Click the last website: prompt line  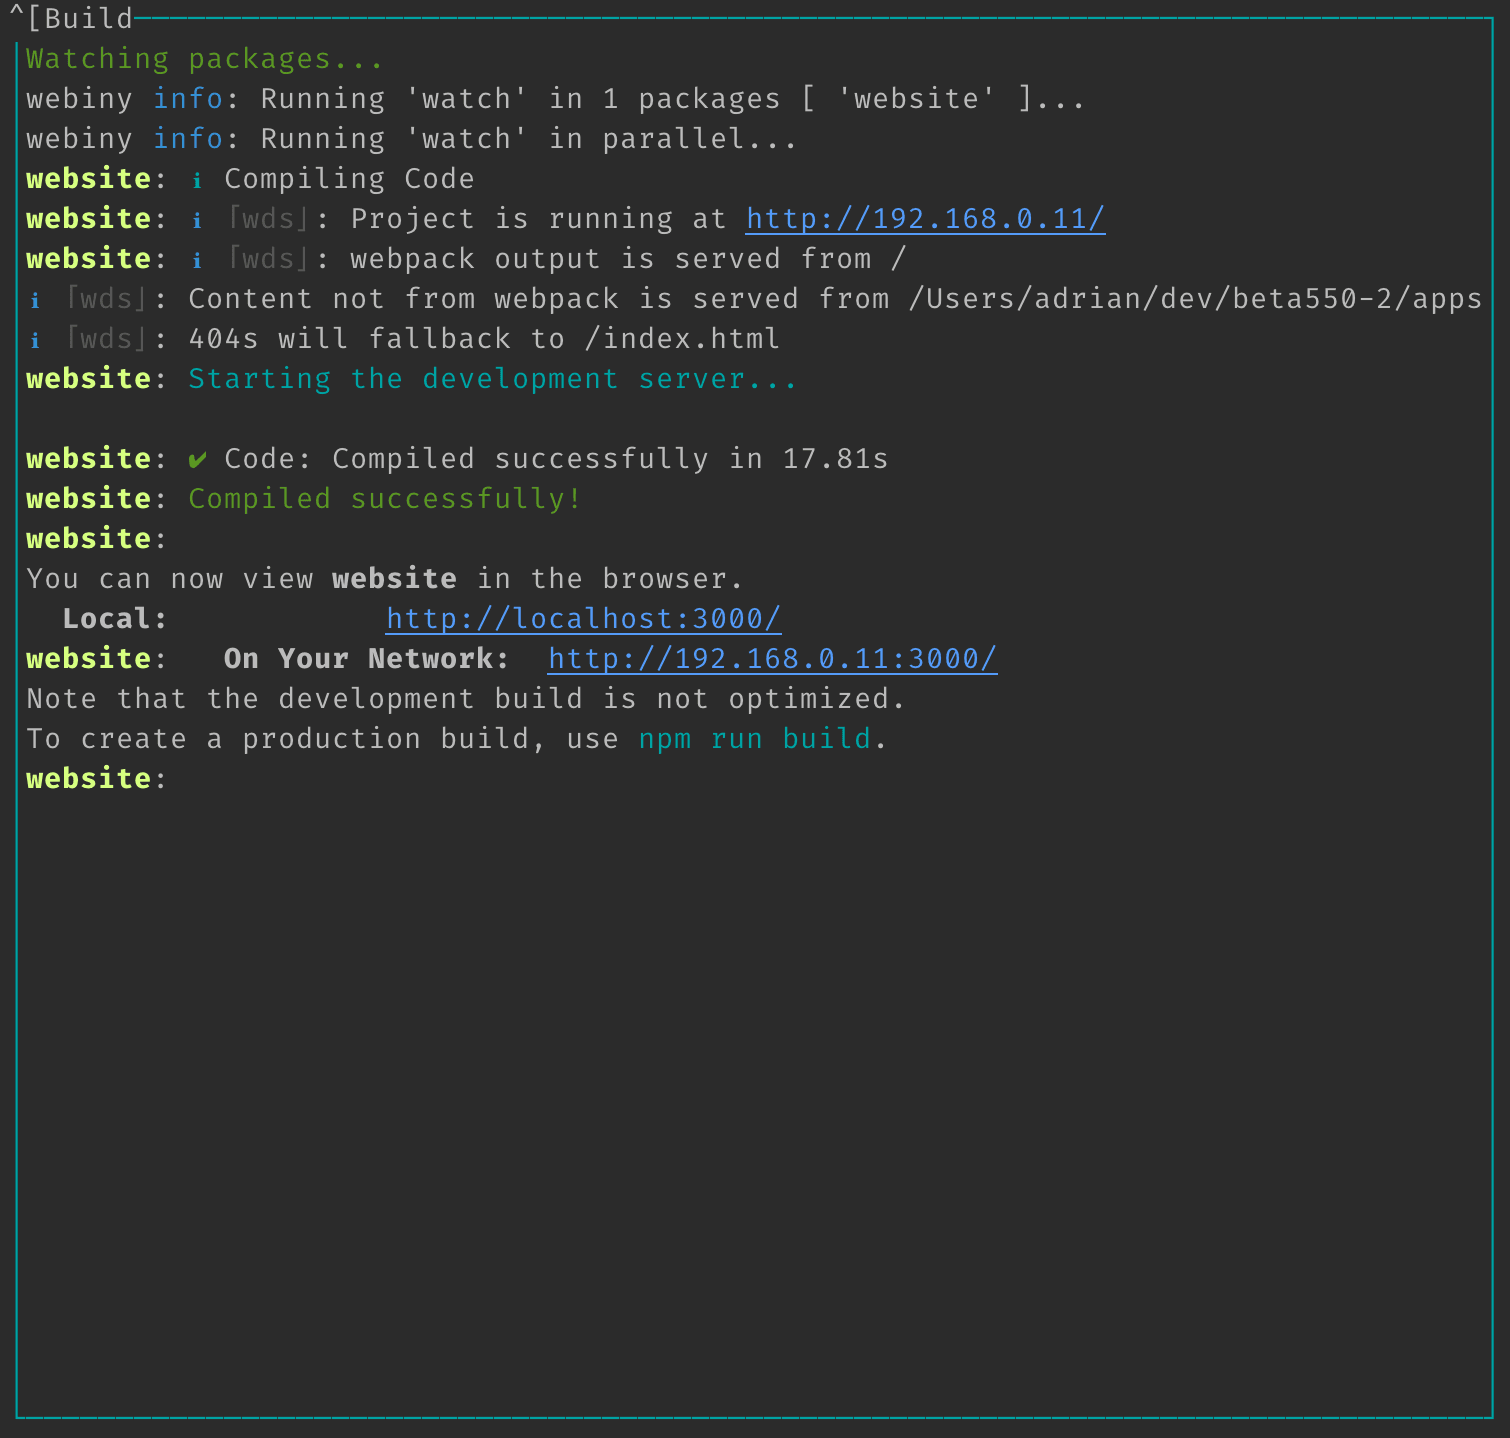pos(95,779)
